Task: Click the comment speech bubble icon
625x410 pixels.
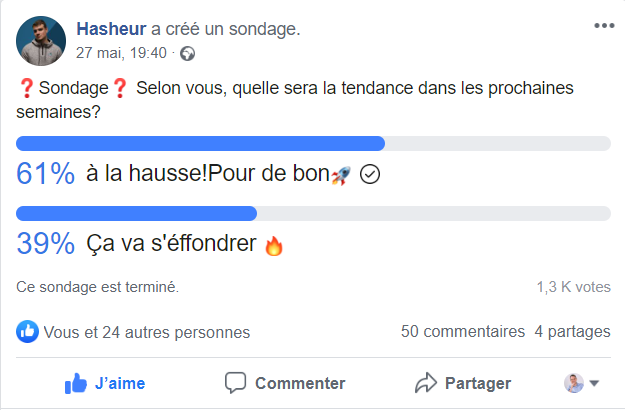Action: tap(236, 383)
